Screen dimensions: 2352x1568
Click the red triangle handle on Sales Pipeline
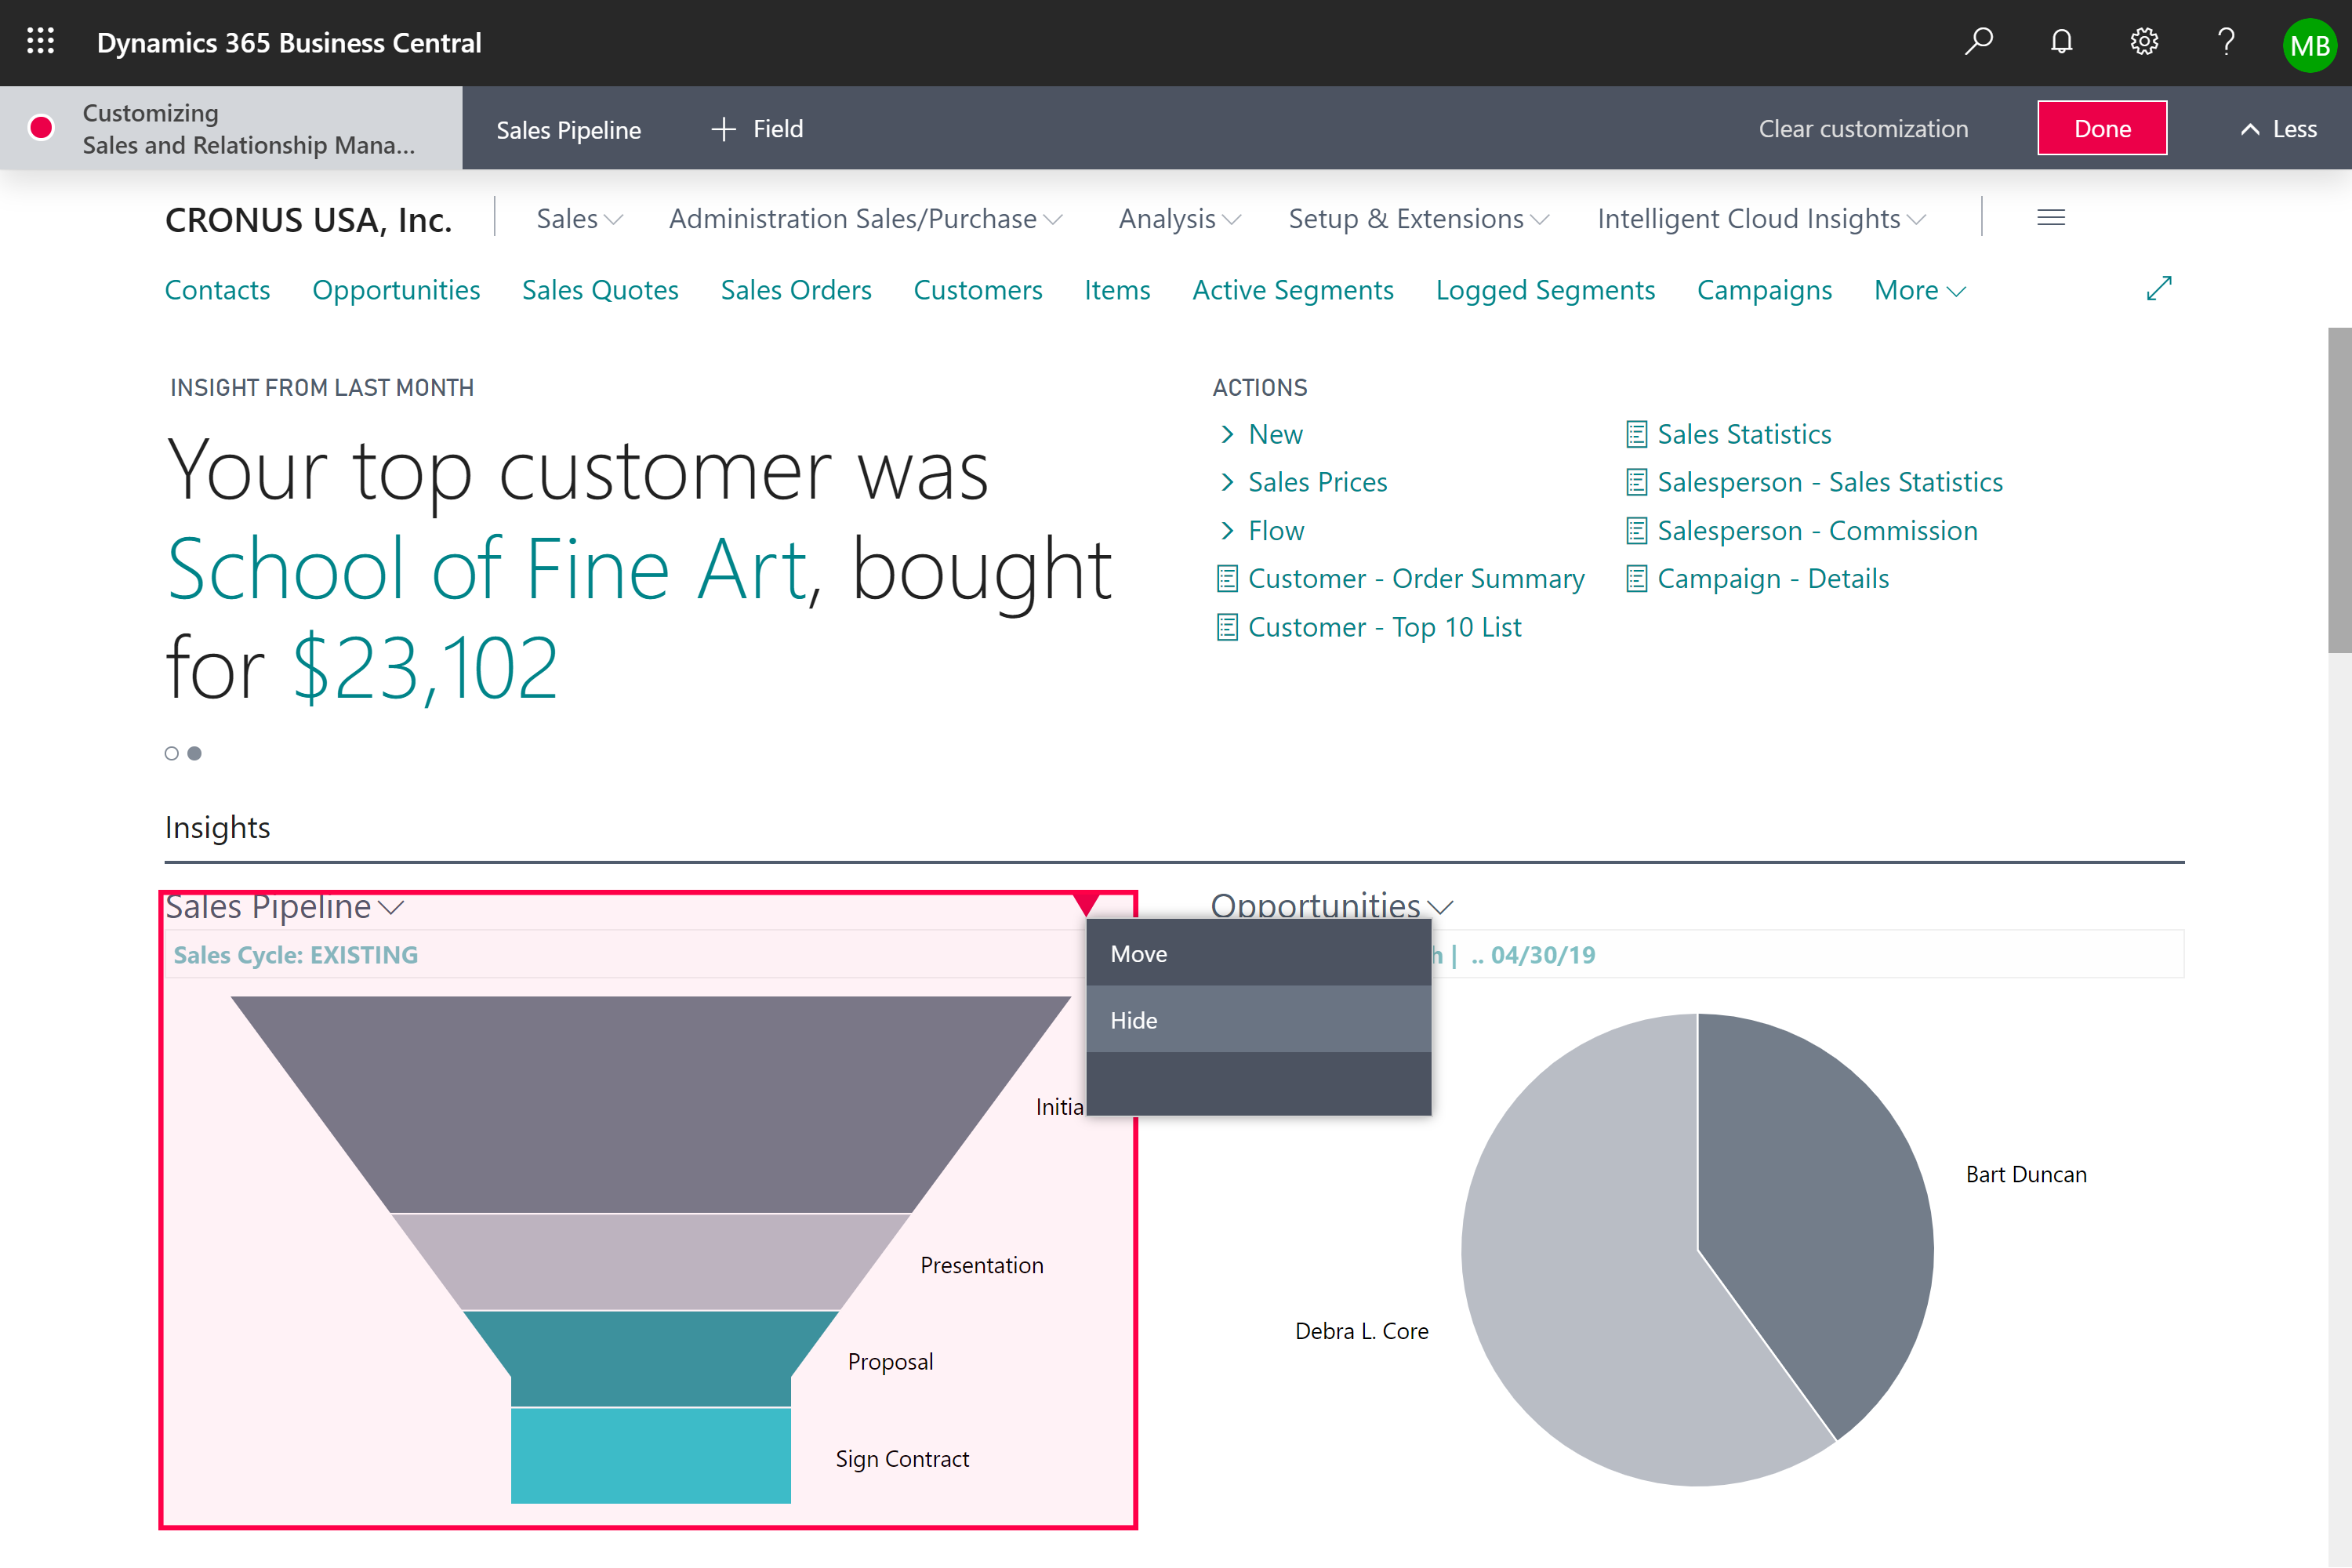1086,904
